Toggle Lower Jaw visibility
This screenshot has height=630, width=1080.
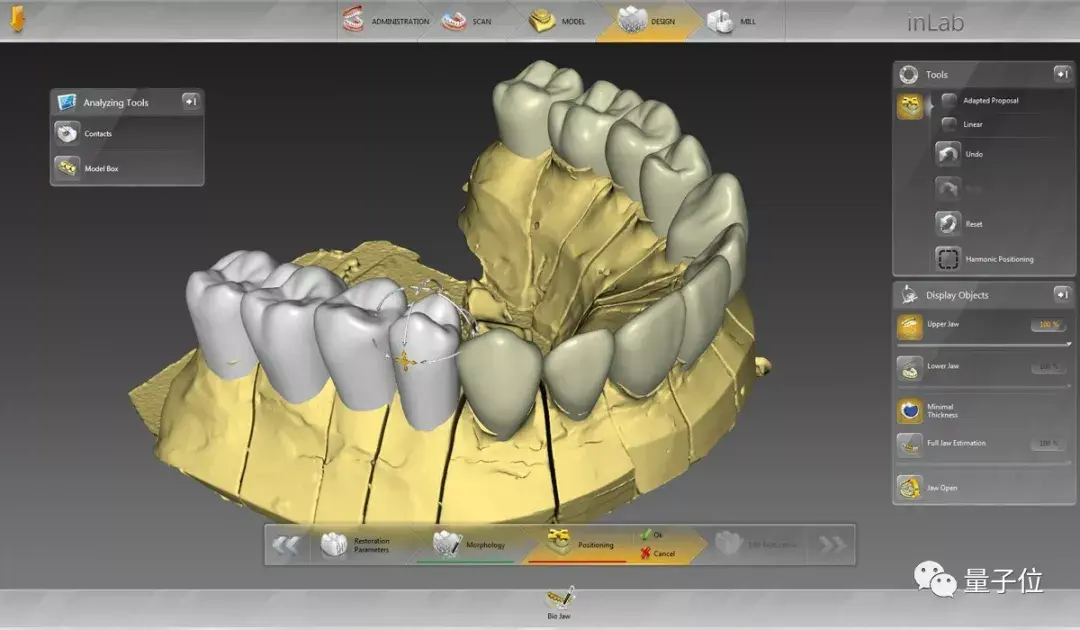[x=910, y=368]
